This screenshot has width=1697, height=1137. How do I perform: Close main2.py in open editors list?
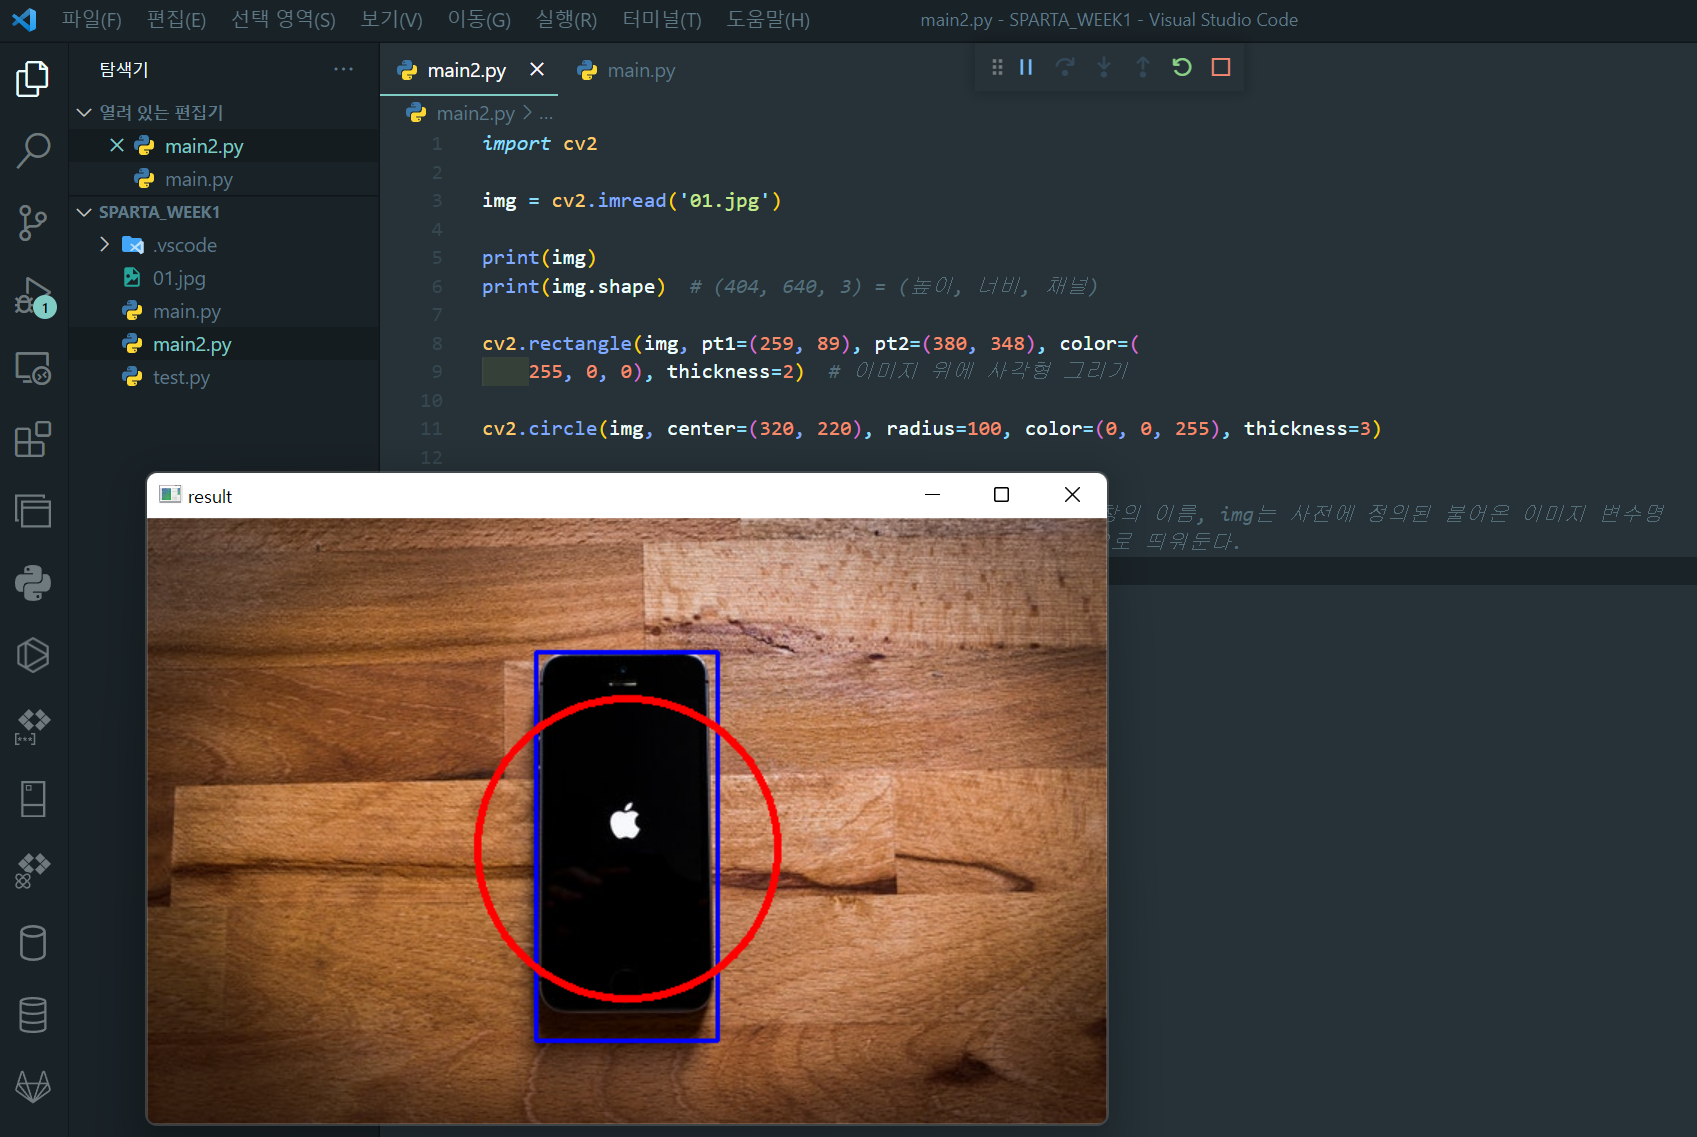point(117,146)
